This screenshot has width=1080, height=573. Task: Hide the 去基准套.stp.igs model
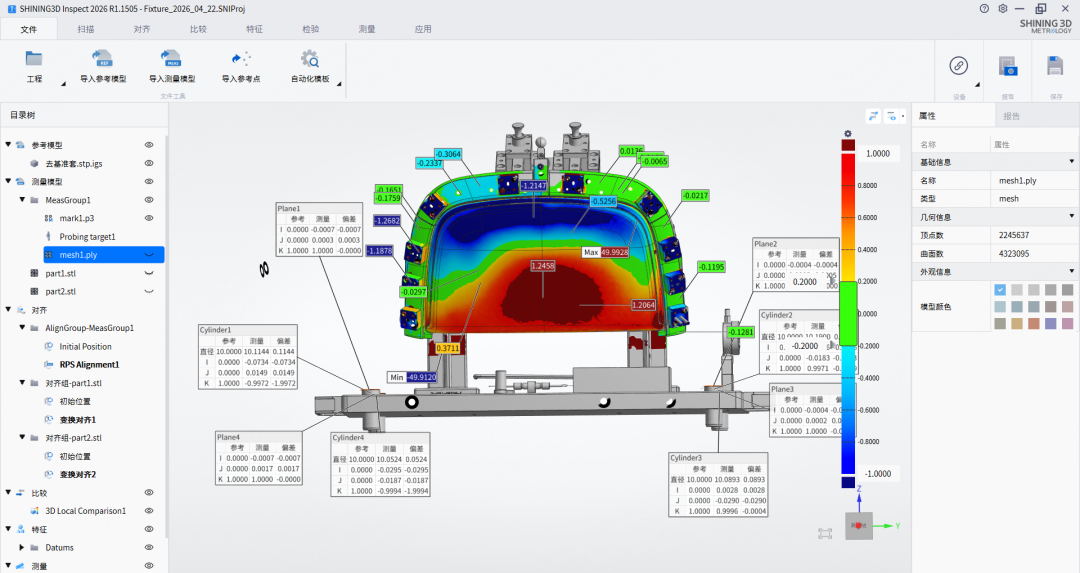[x=149, y=164]
